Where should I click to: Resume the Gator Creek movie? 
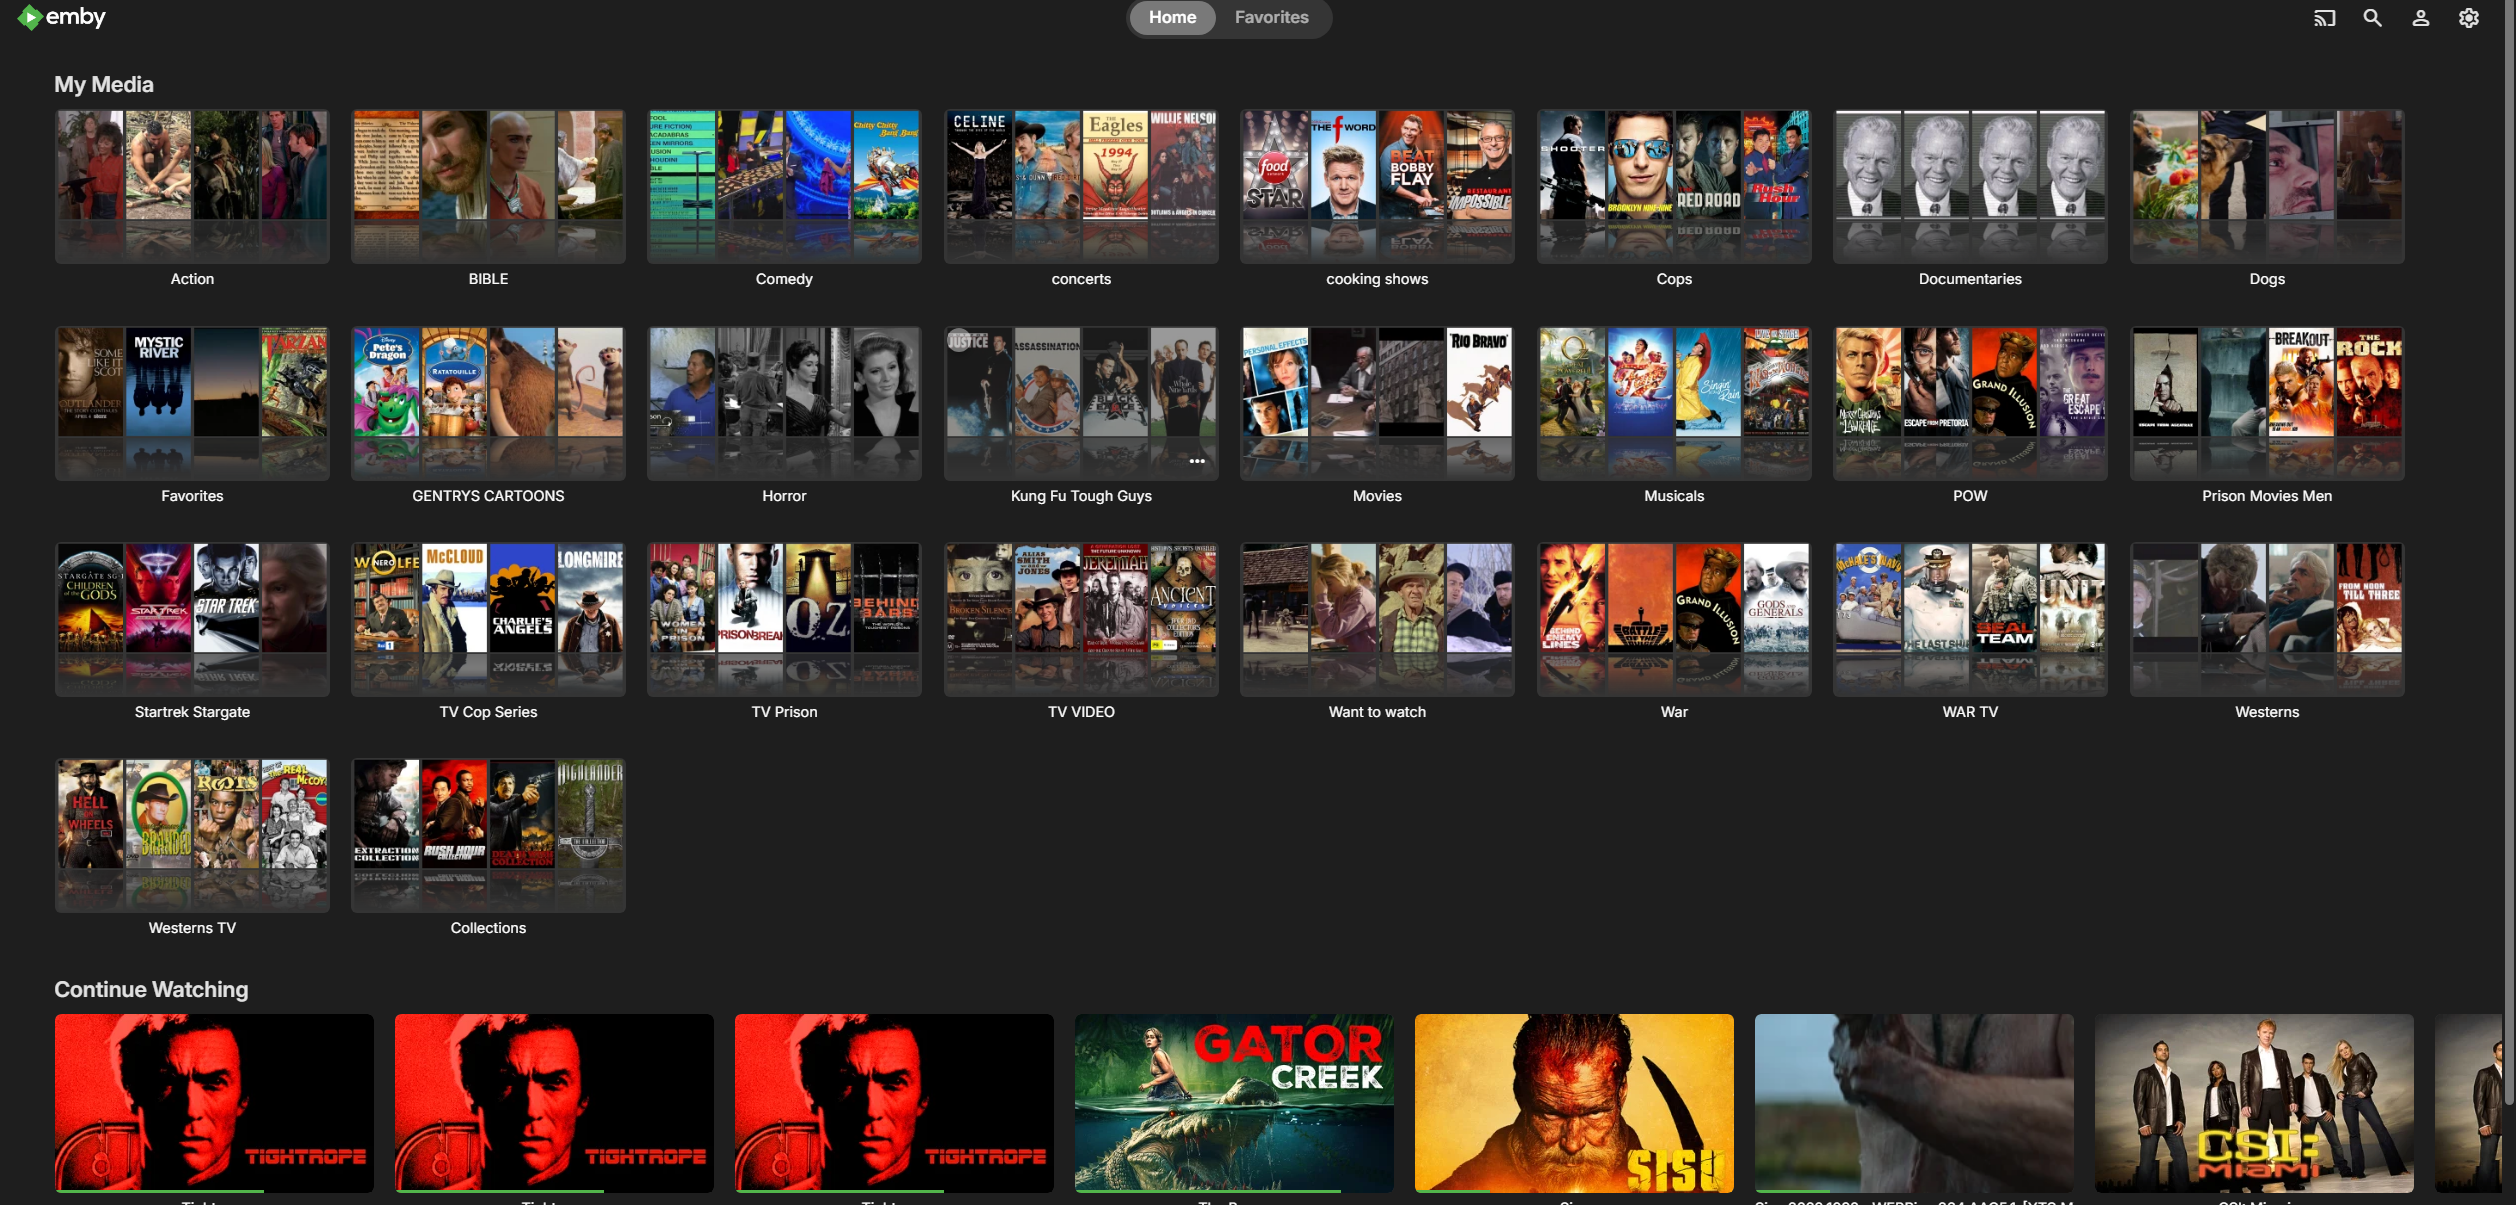click(x=1234, y=1101)
